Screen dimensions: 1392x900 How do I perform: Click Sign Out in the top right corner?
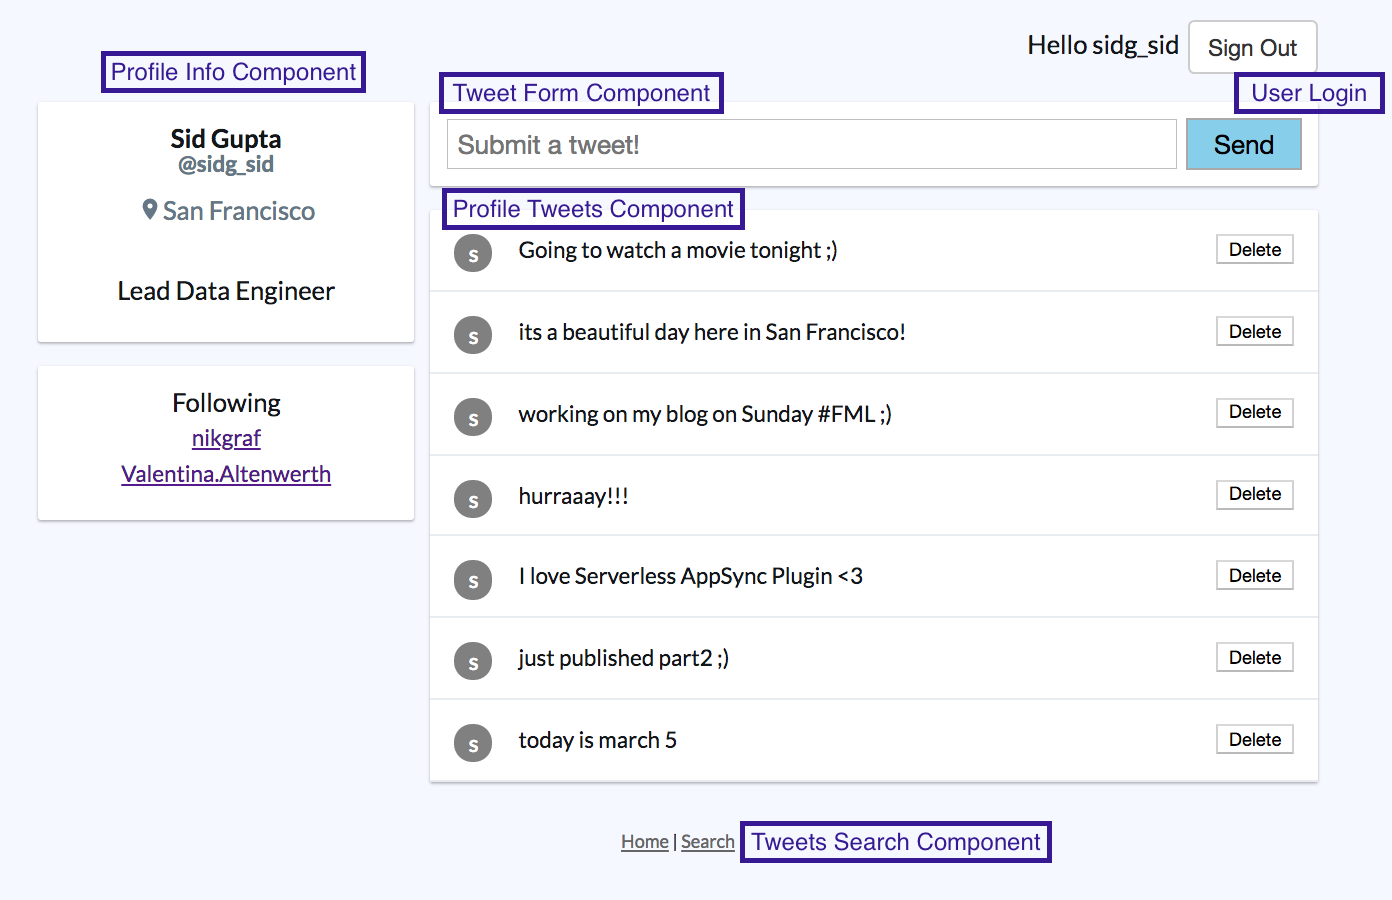[1252, 47]
